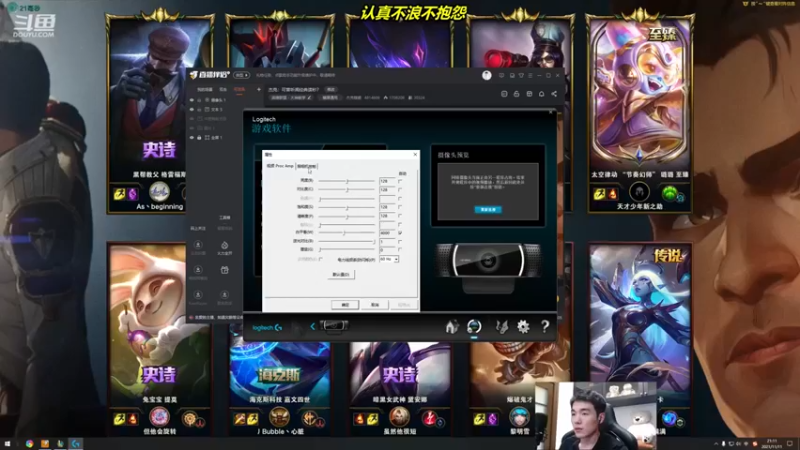Click the plus icon to add a scene
The image size is (800, 450).
click(x=259, y=89)
